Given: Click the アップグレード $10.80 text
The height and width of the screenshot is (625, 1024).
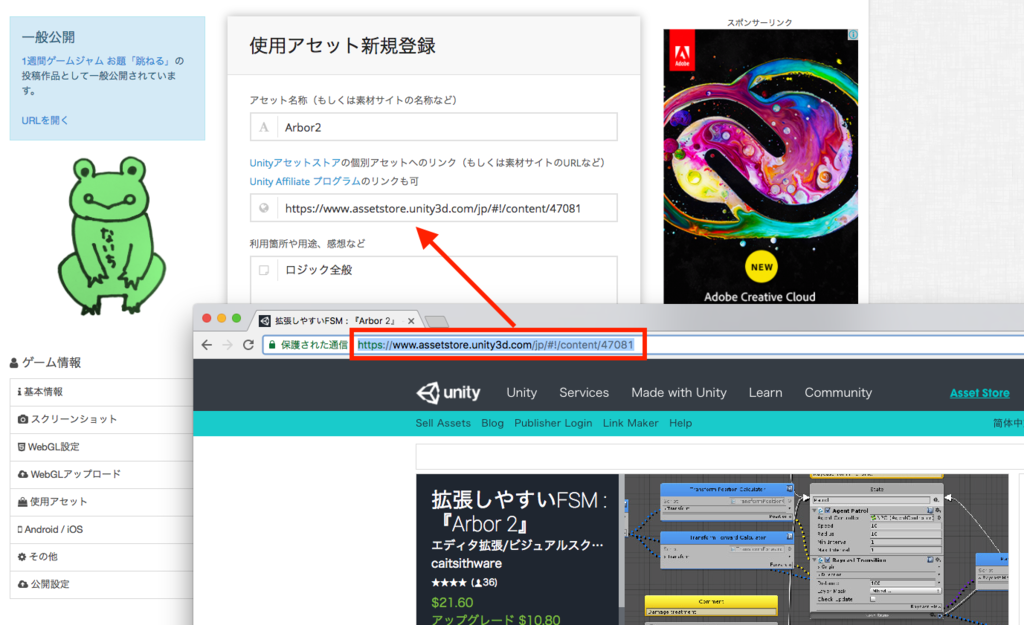Looking at the screenshot, I should [x=496, y=619].
